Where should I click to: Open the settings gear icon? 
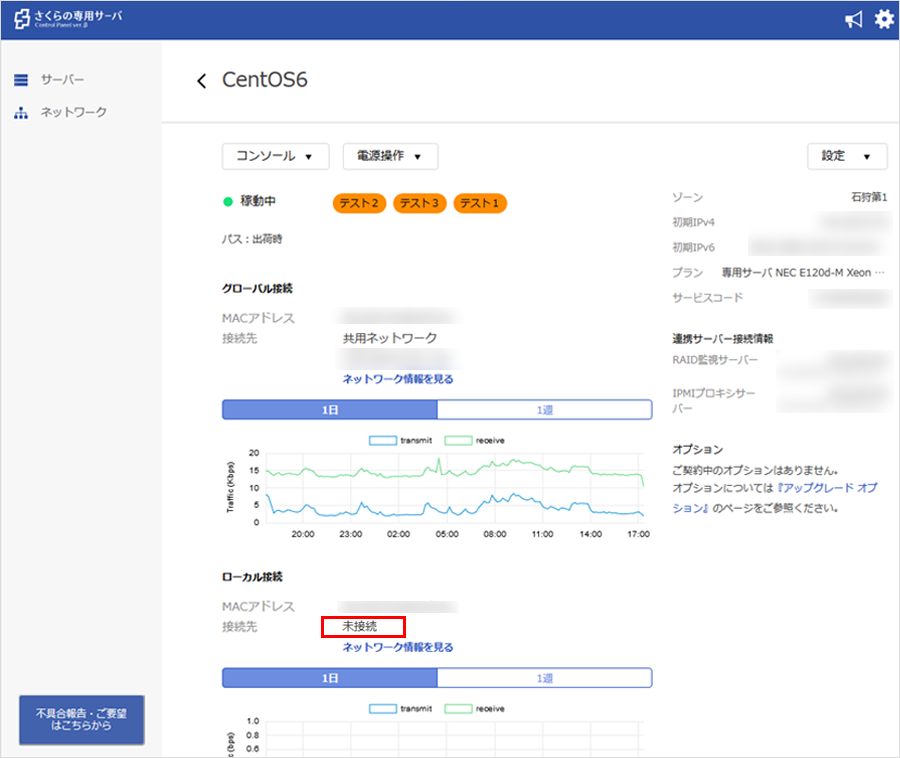pos(884,20)
